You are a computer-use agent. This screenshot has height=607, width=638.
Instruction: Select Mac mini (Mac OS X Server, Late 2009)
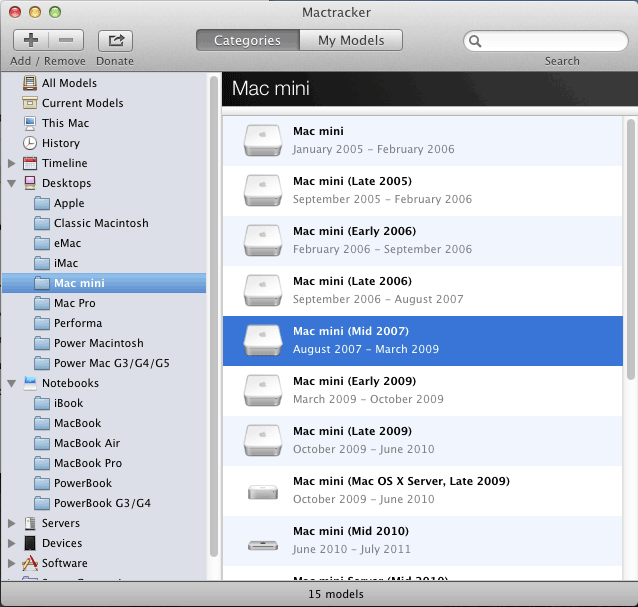coord(423,491)
